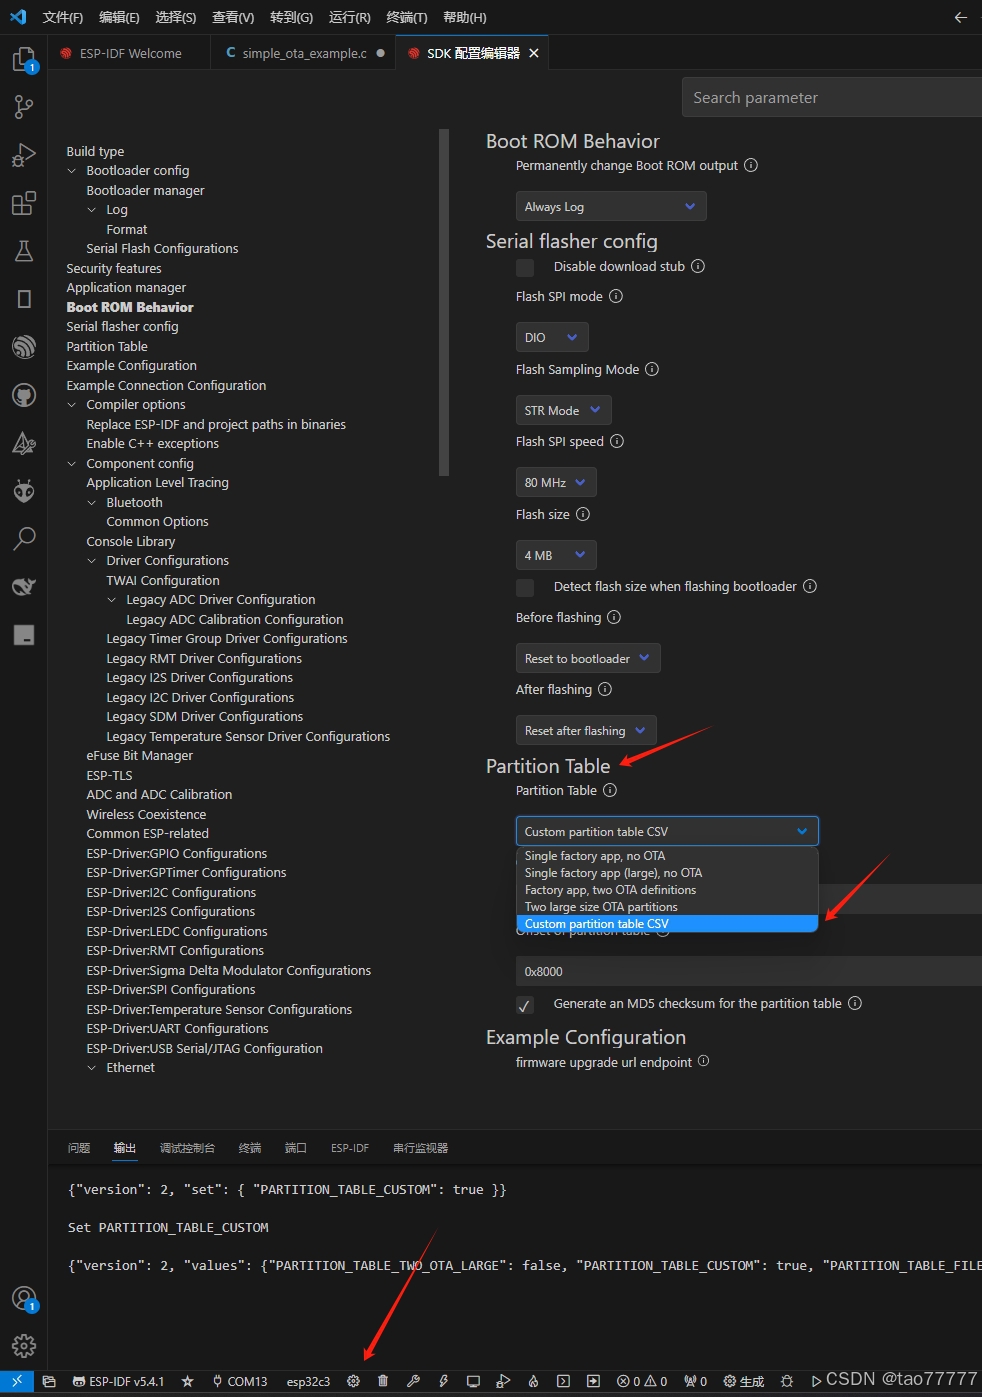Click ESP-IDF v5.4.1 version in status bar
982x1397 pixels.
pyautogui.click(x=118, y=1381)
